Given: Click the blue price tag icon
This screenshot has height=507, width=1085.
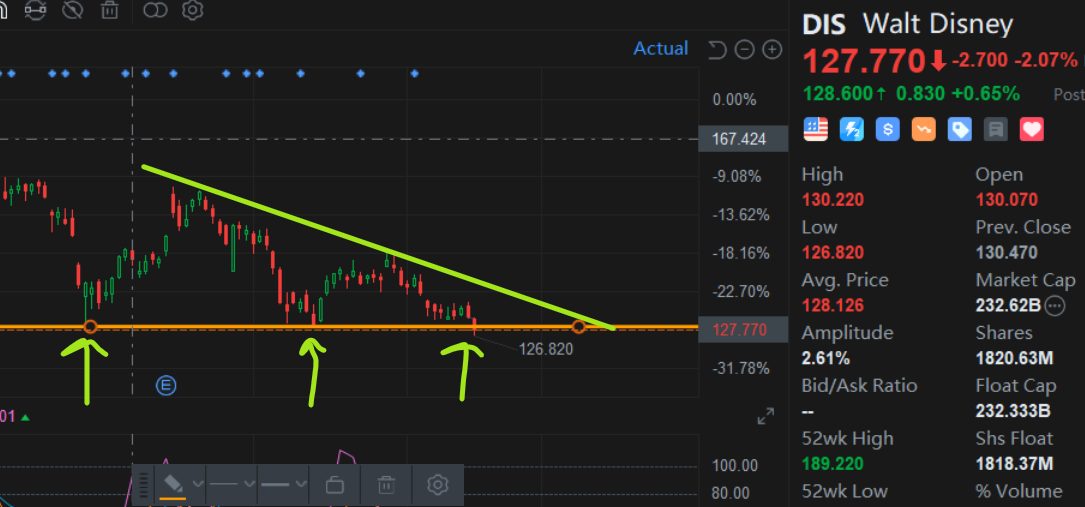Looking at the screenshot, I should pos(959,129).
